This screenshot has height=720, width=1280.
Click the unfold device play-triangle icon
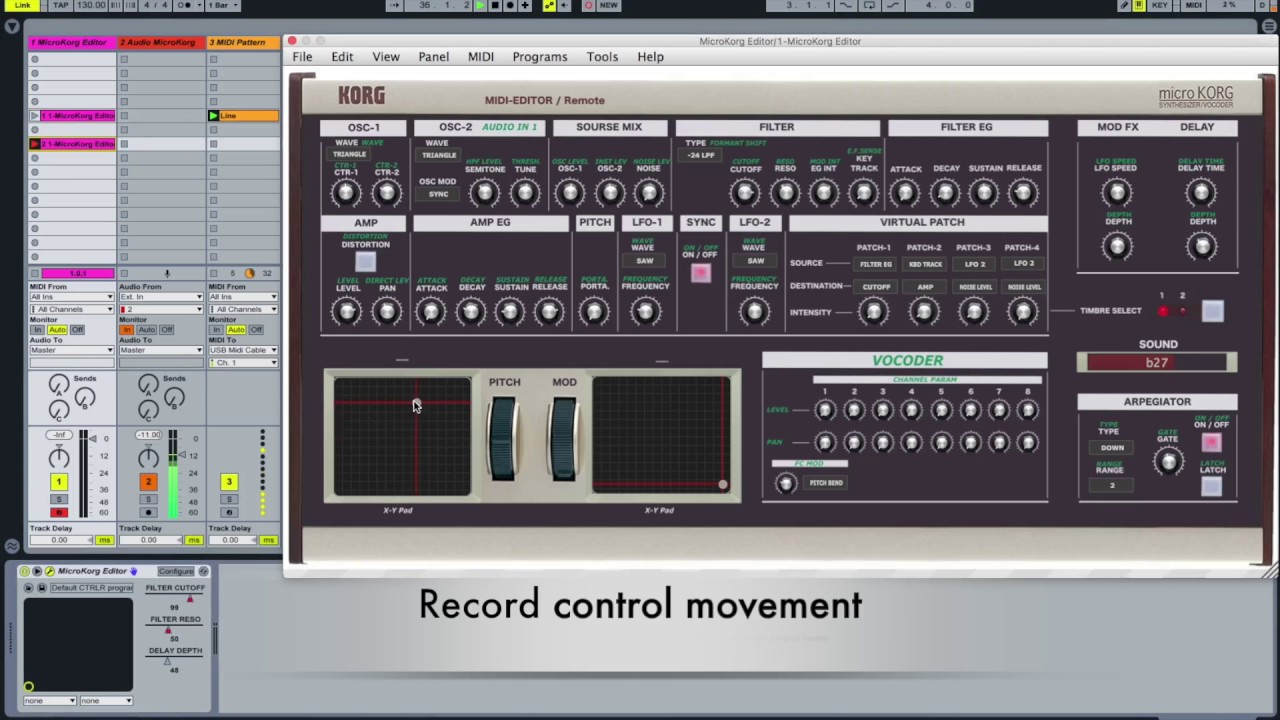click(37, 571)
